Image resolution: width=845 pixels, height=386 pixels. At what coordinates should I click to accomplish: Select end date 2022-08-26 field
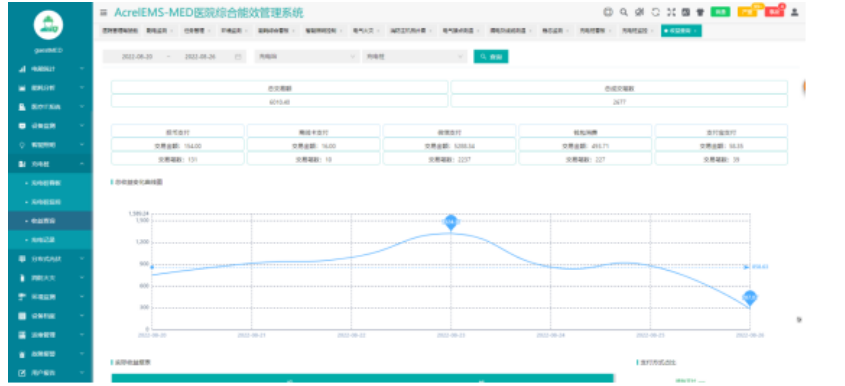[x=200, y=57]
